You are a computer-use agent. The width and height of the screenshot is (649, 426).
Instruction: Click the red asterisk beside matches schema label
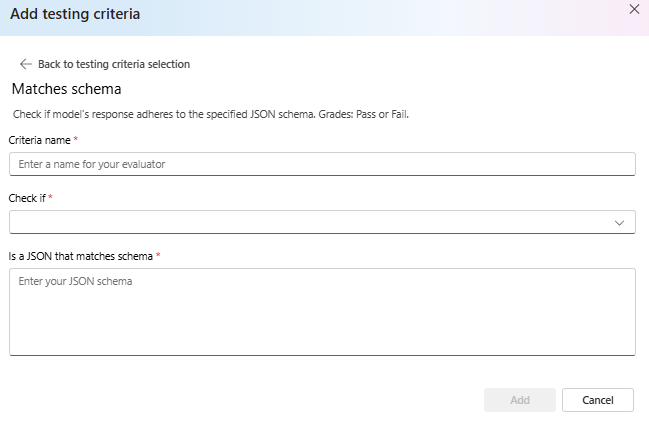(x=158, y=255)
